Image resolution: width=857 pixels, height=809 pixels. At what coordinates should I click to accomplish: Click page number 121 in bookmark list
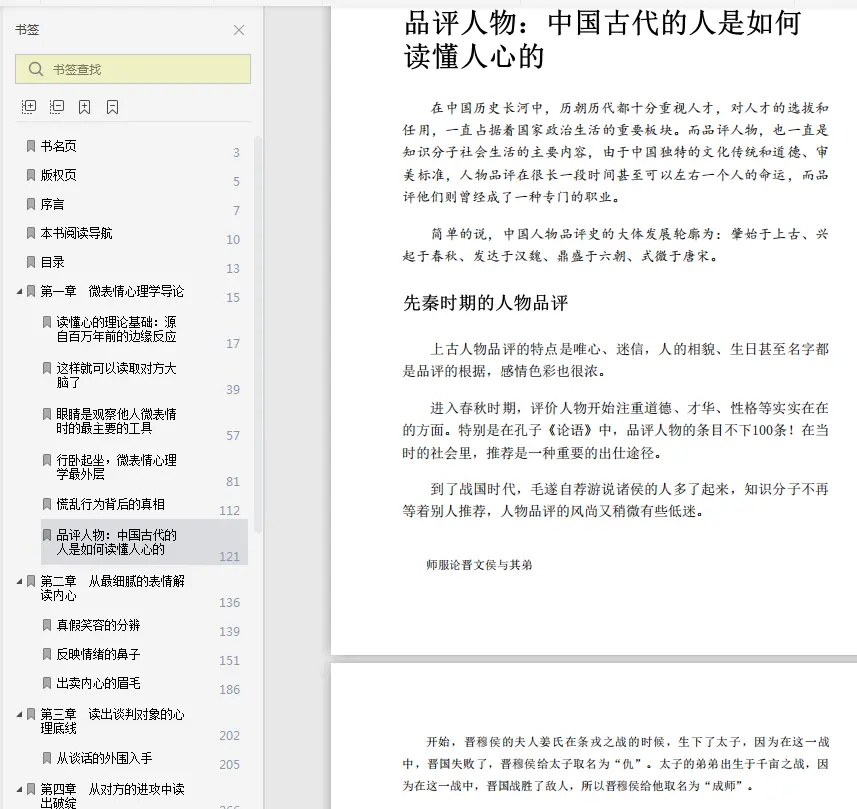coord(230,556)
